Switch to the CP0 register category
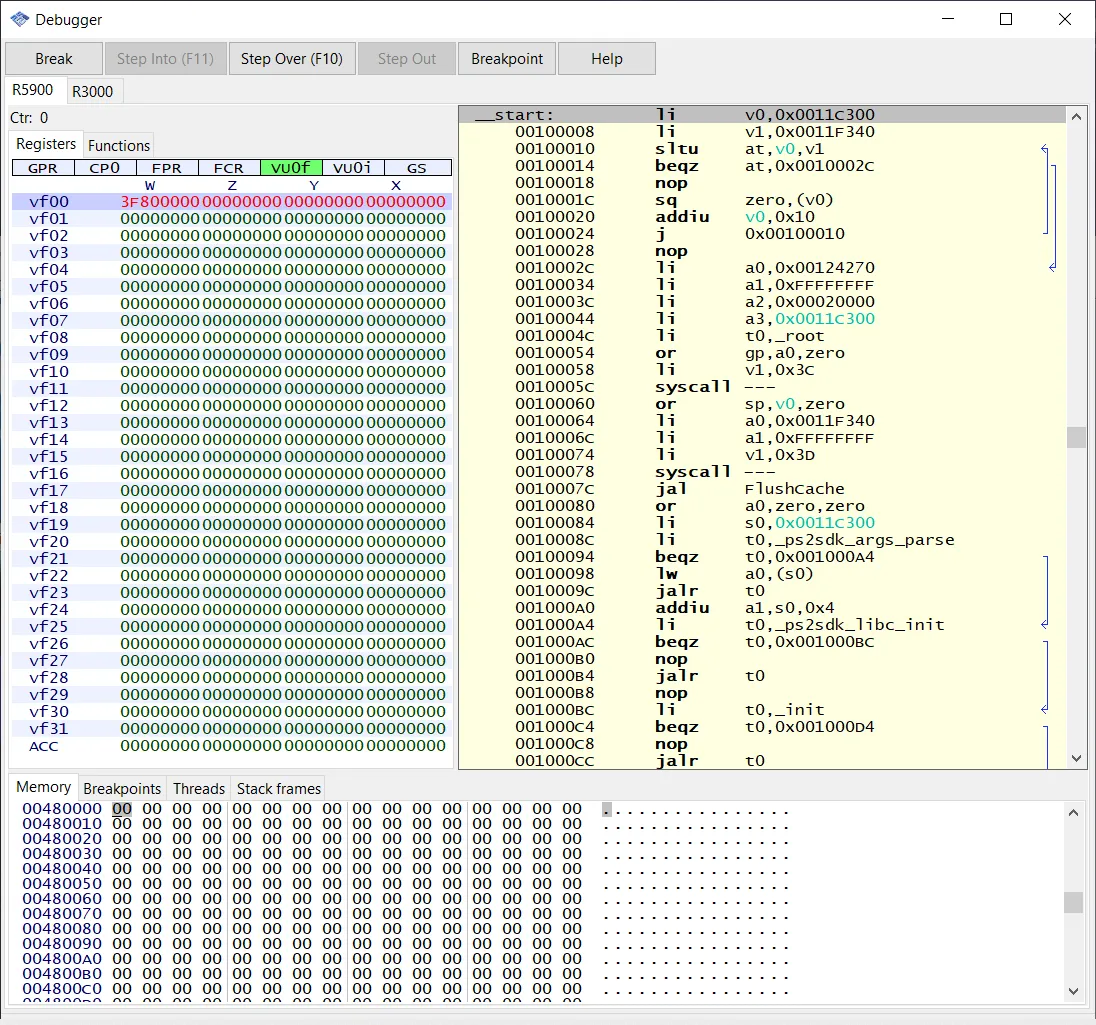The height and width of the screenshot is (1025, 1096). [x=105, y=168]
